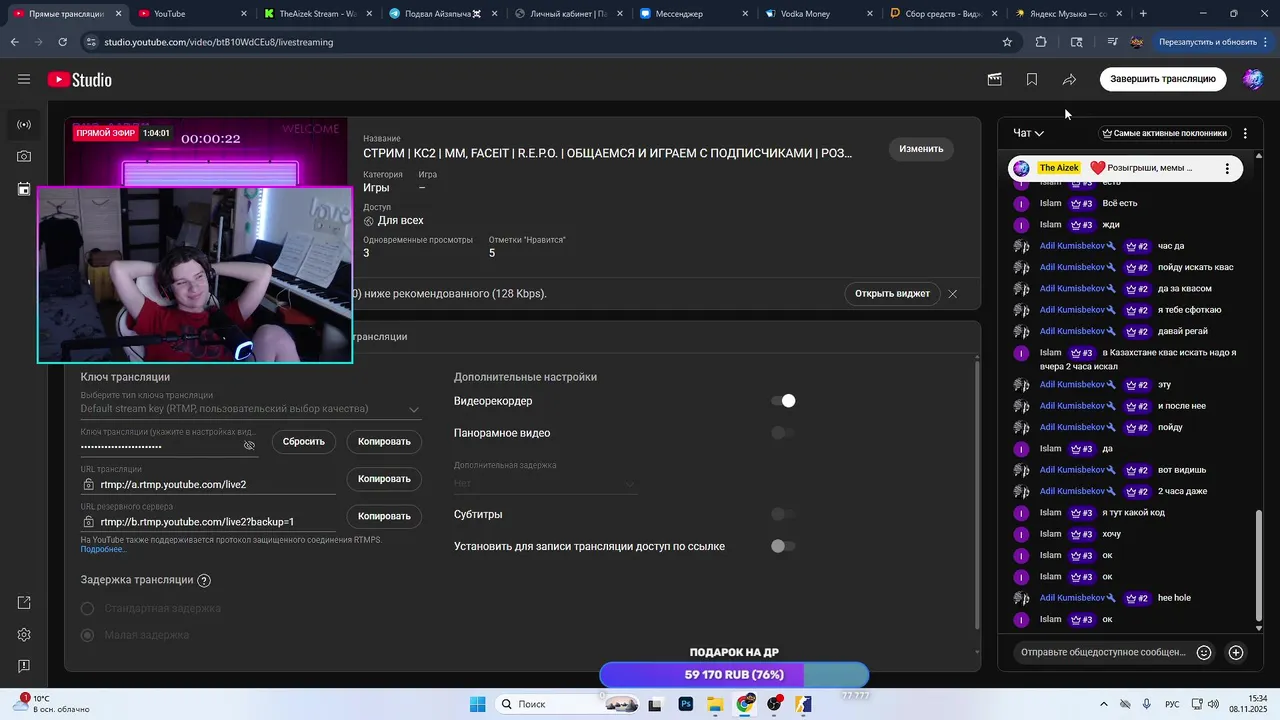Switch to the Яндекс Музыка tab
The height and width of the screenshot is (720, 1280).
tap(1067, 14)
